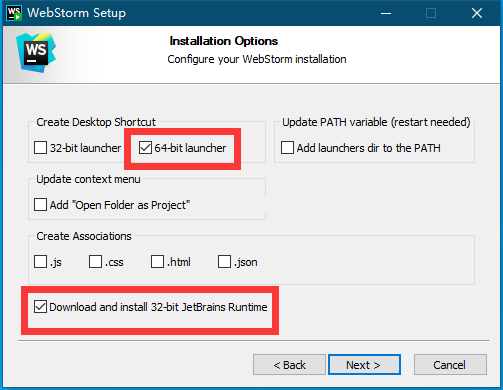503x390 pixels.
Task: Click the WS logo in the header
Action: [36, 53]
